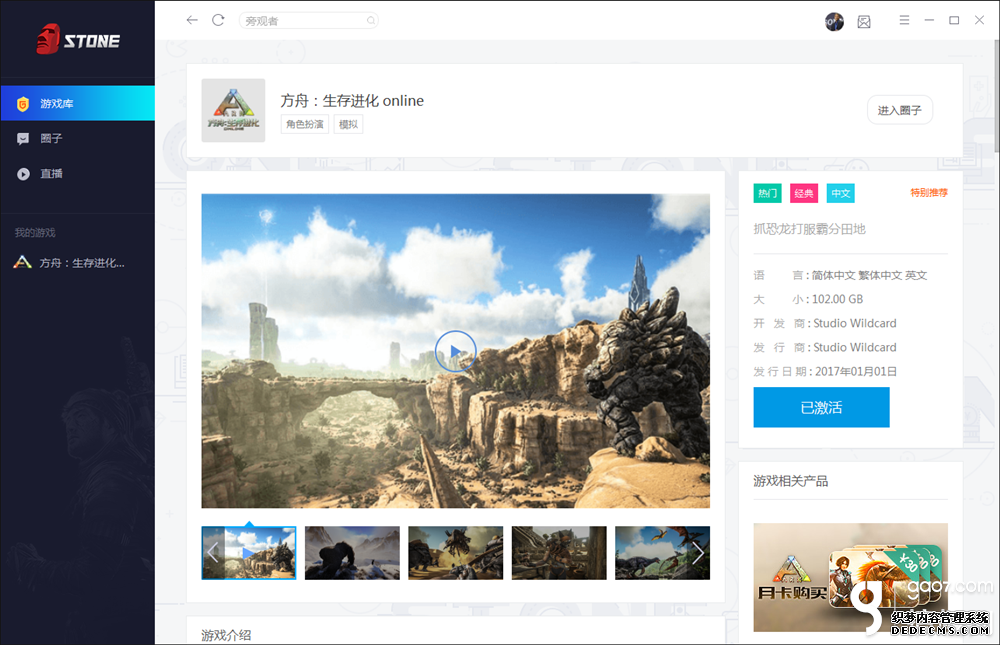Show next thumbnails with right chevron

tap(699, 552)
